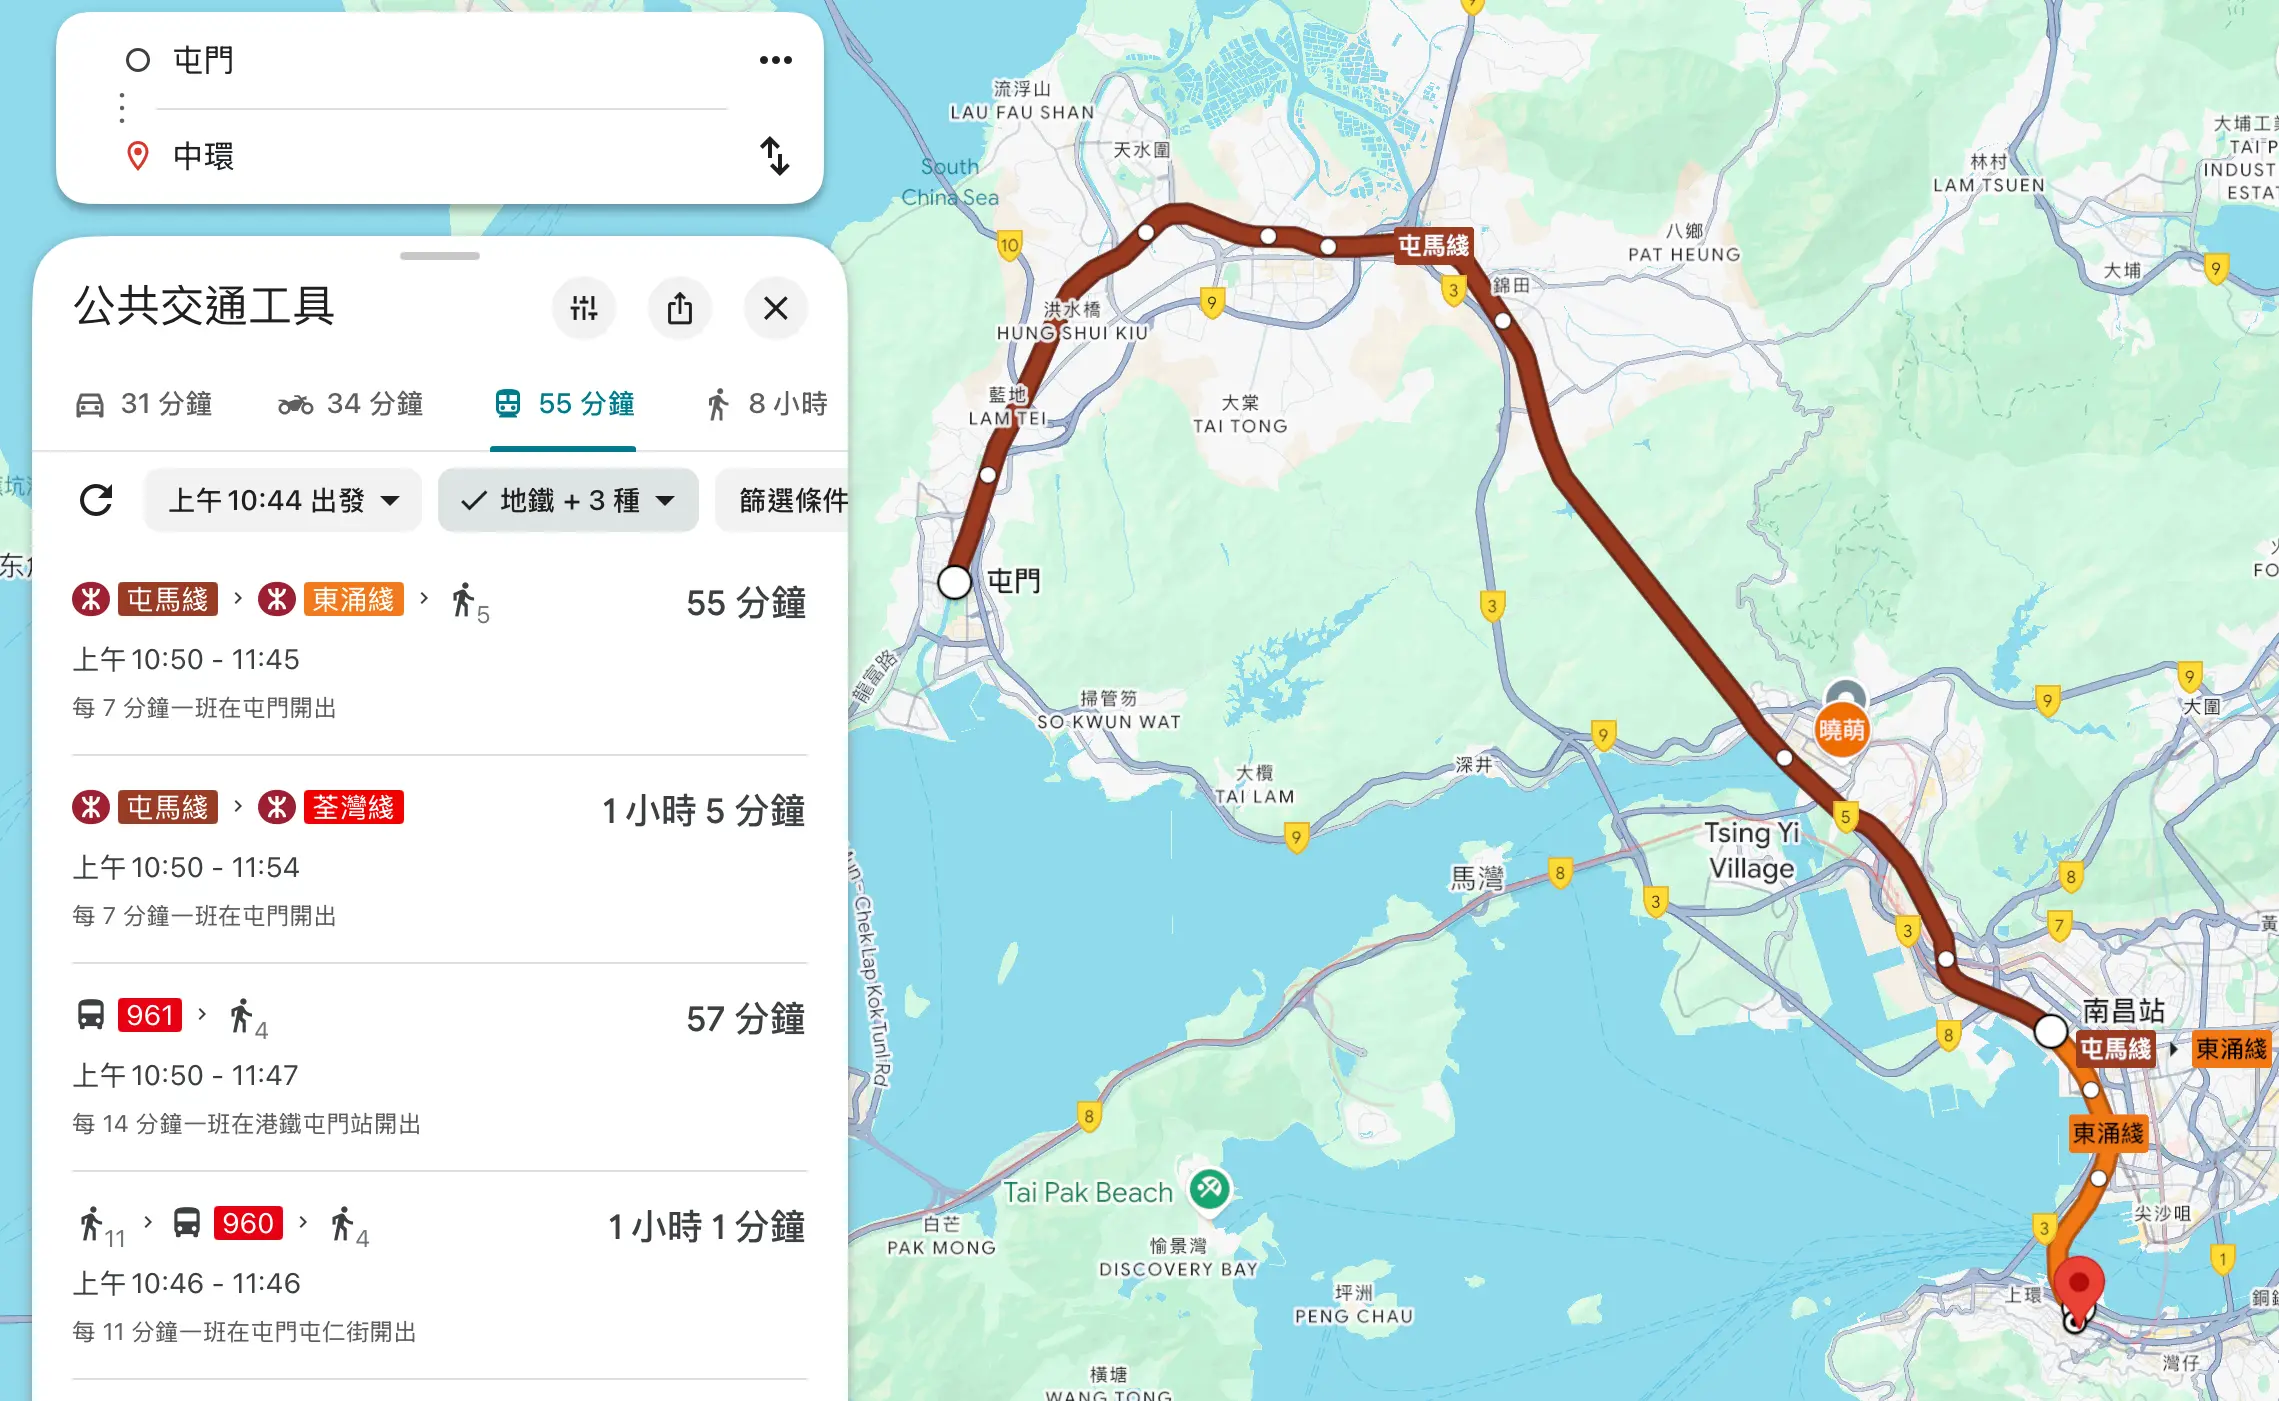Screen dimensions: 2279x1401
Task: Refresh transit results with the reload icon
Action: 96,500
